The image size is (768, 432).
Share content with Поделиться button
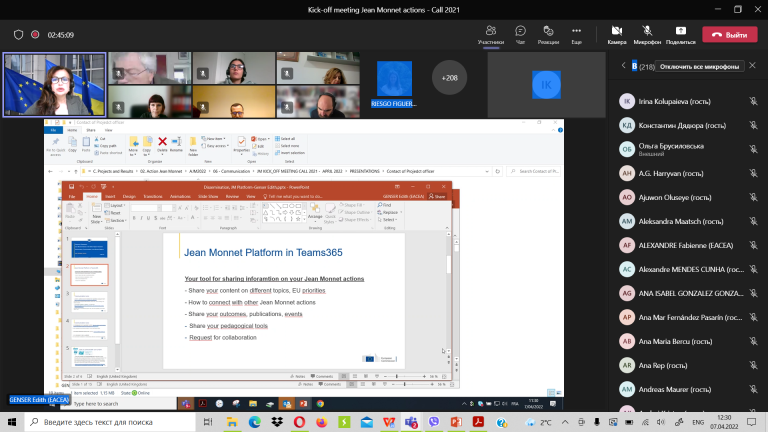[680, 35]
